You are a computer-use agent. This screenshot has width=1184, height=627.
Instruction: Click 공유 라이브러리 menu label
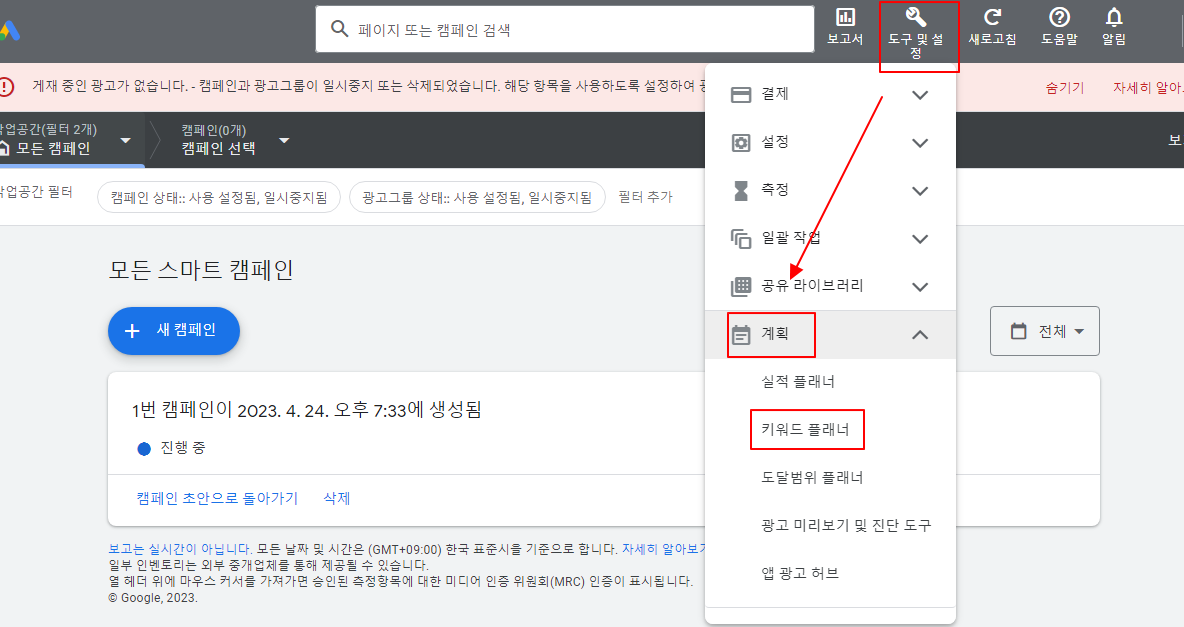click(x=812, y=286)
